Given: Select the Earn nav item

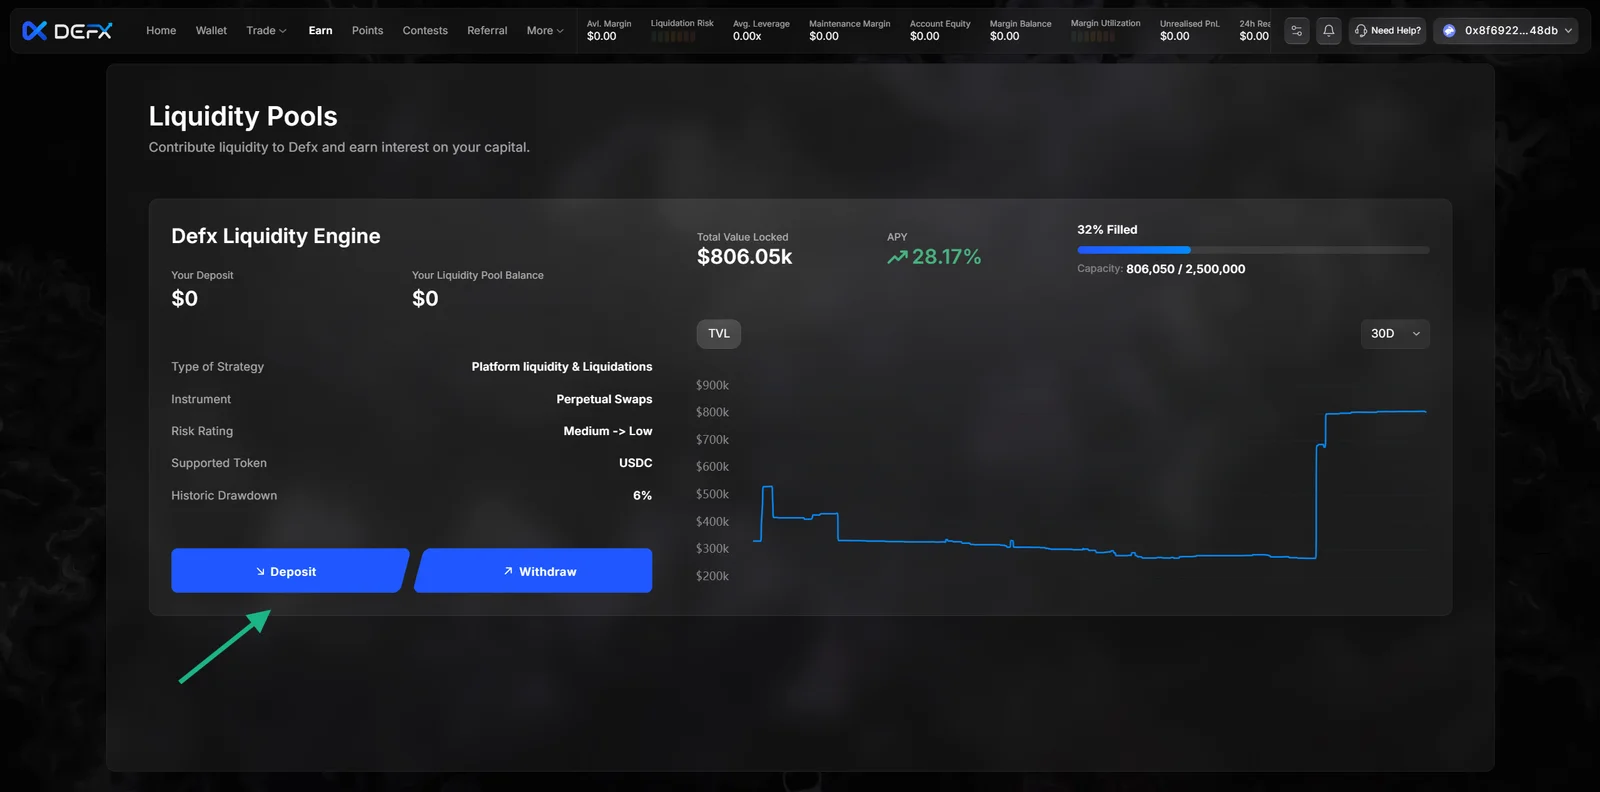Looking at the screenshot, I should click(x=320, y=31).
